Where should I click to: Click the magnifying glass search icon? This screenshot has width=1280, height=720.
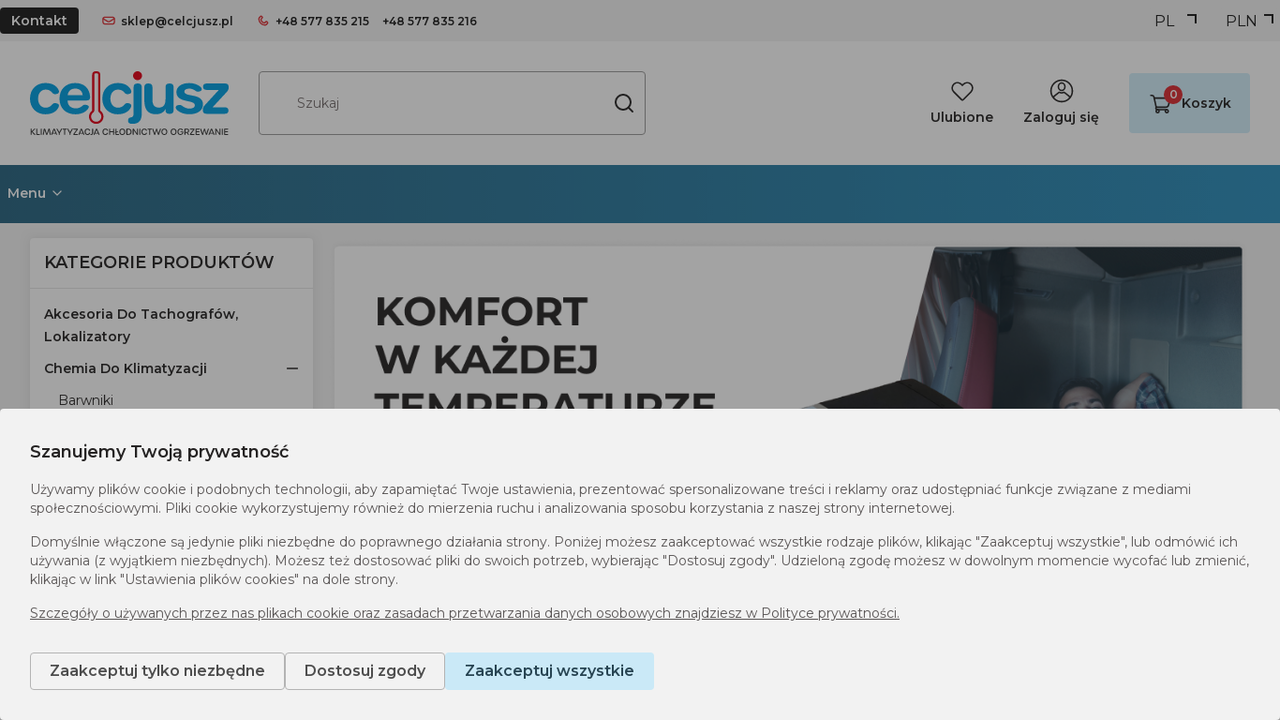click(624, 103)
